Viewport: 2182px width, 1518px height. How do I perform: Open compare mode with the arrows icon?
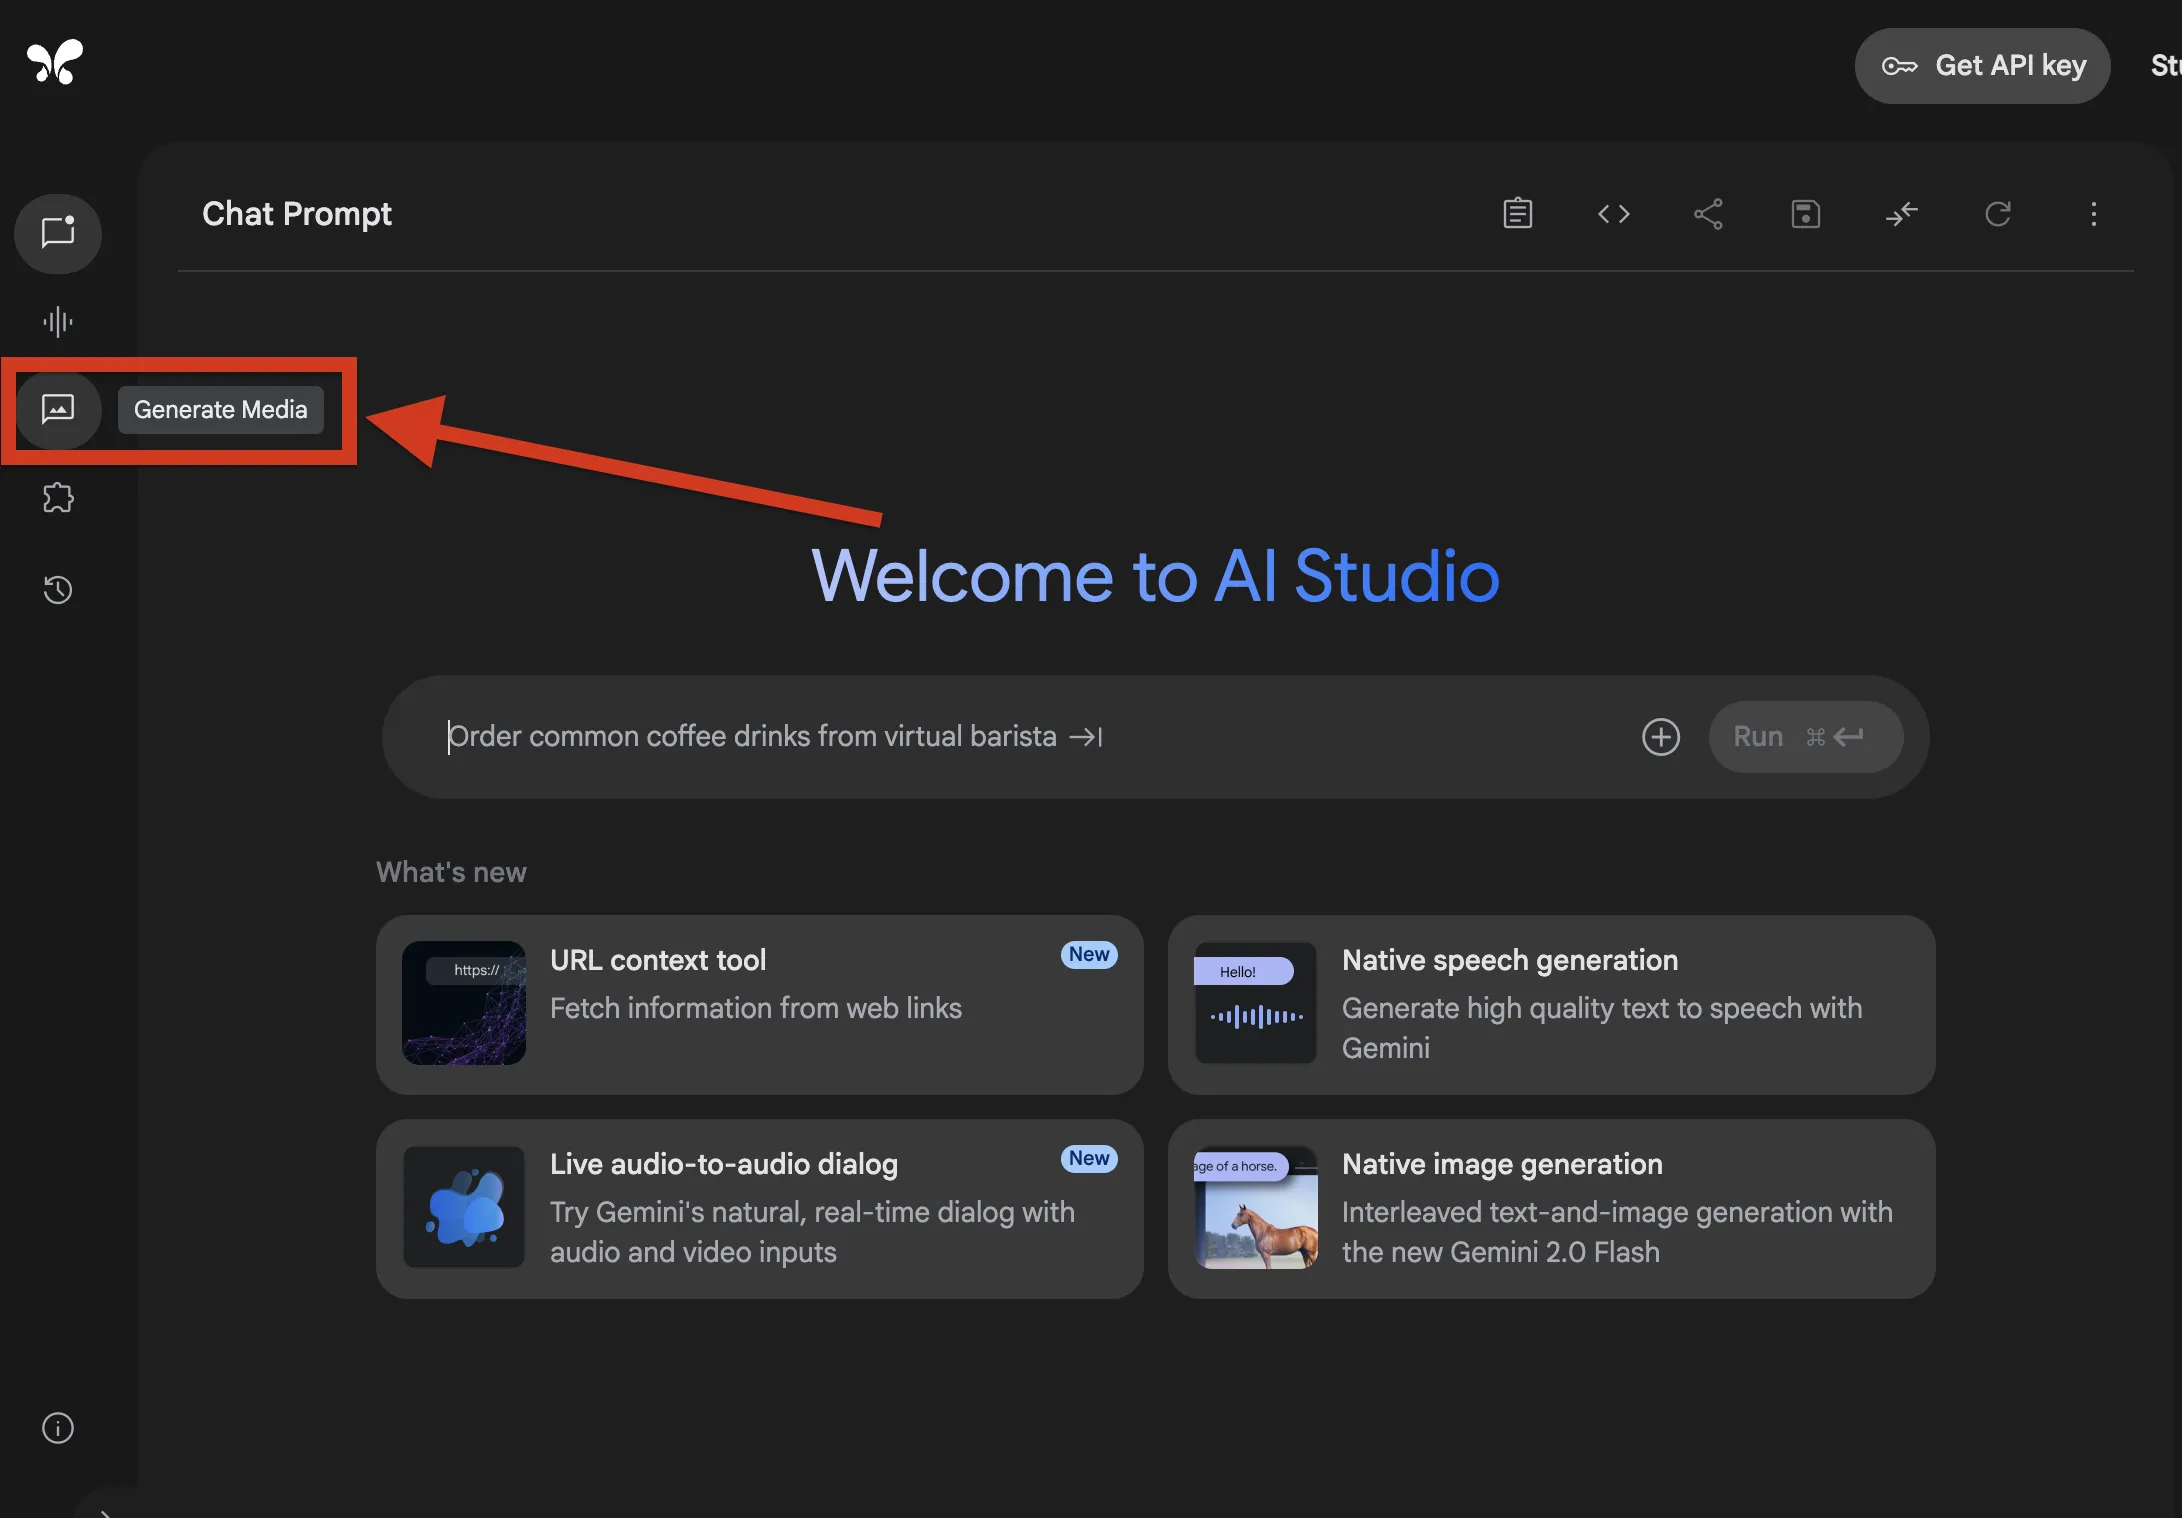1901,213
